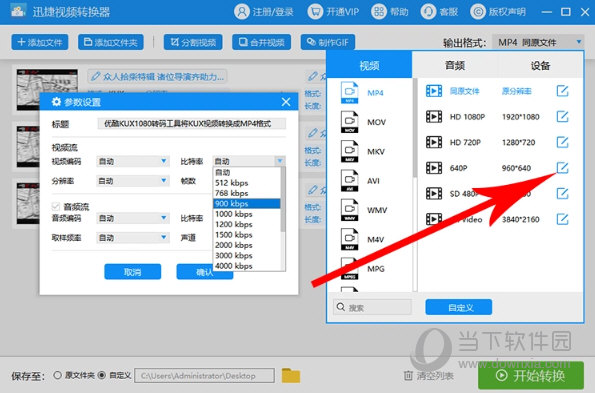Viewport: 595px width, 393px height.
Task: Choose the 640P film icon
Action: click(x=434, y=168)
